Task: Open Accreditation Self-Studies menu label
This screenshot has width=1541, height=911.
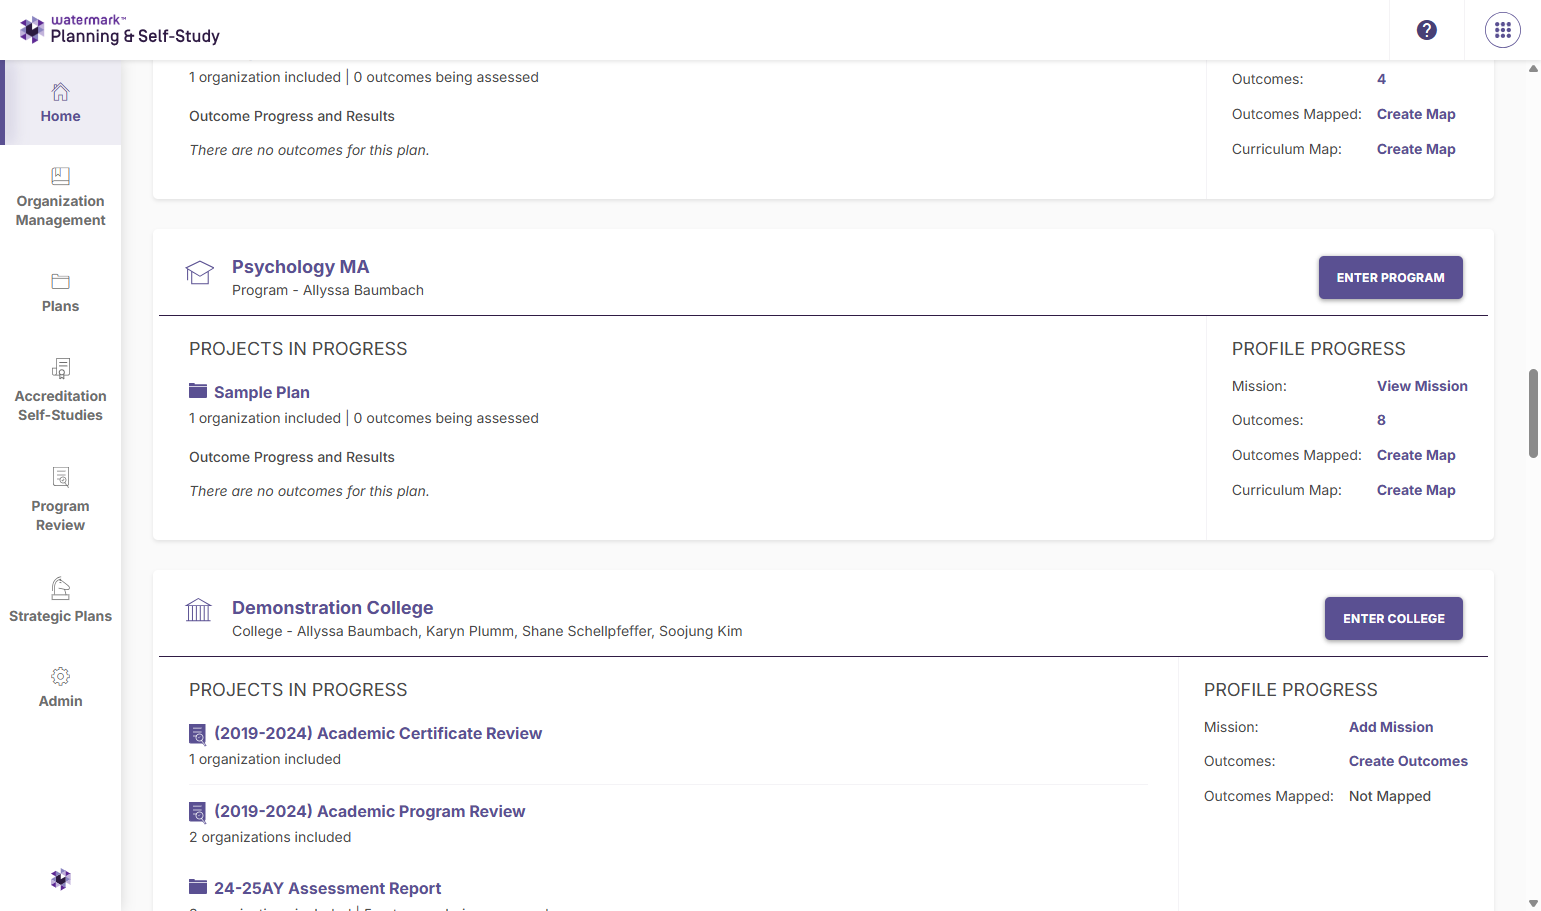Action: (61, 406)
